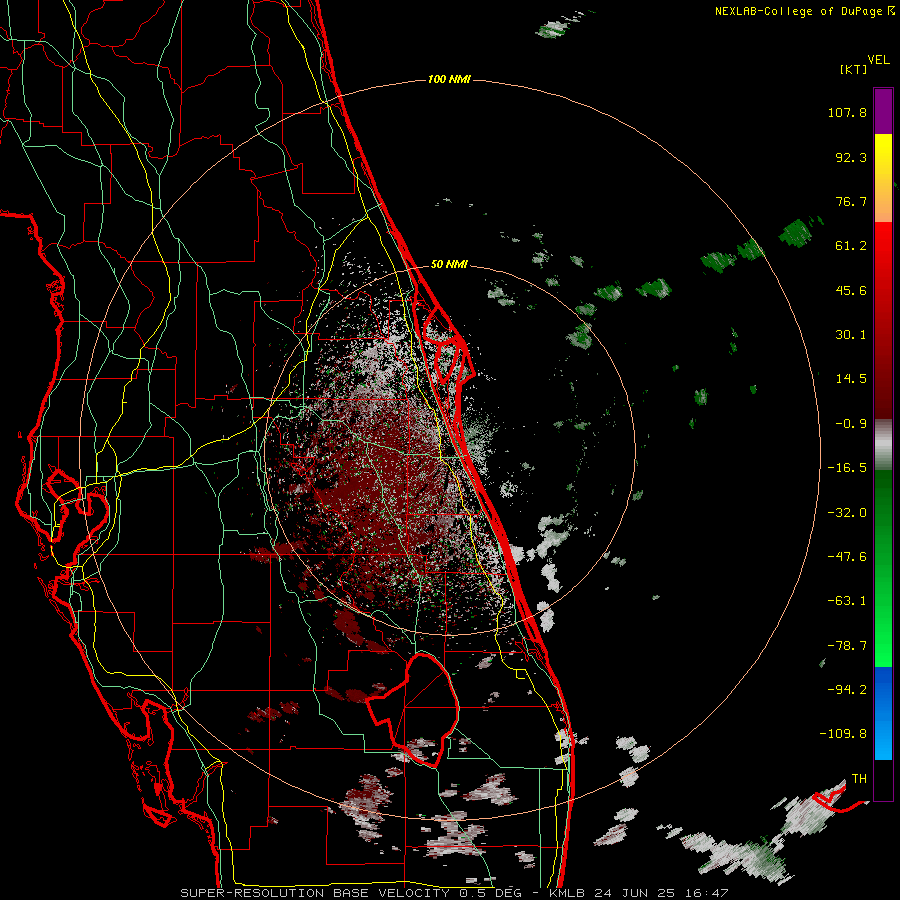900x900 pixels.
Task: Click the TH label on the legend
Action: [859, 779]
